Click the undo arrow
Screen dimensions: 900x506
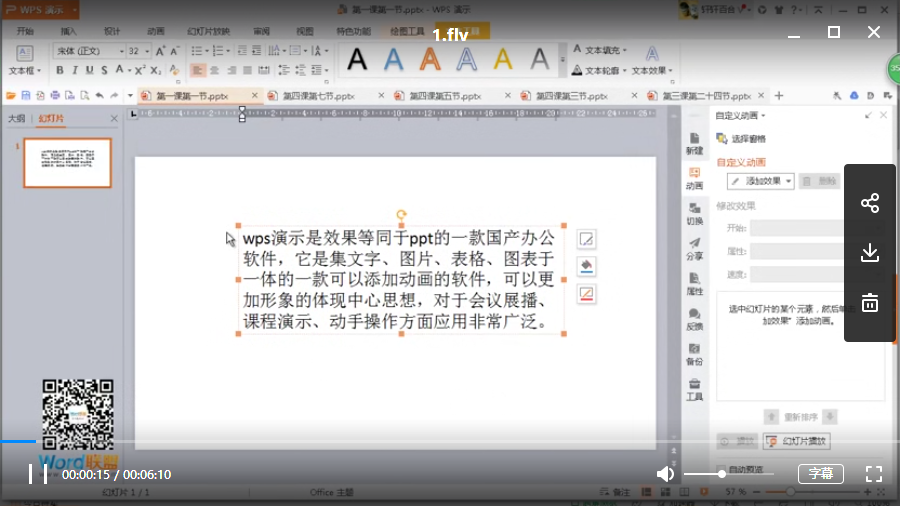99,95
